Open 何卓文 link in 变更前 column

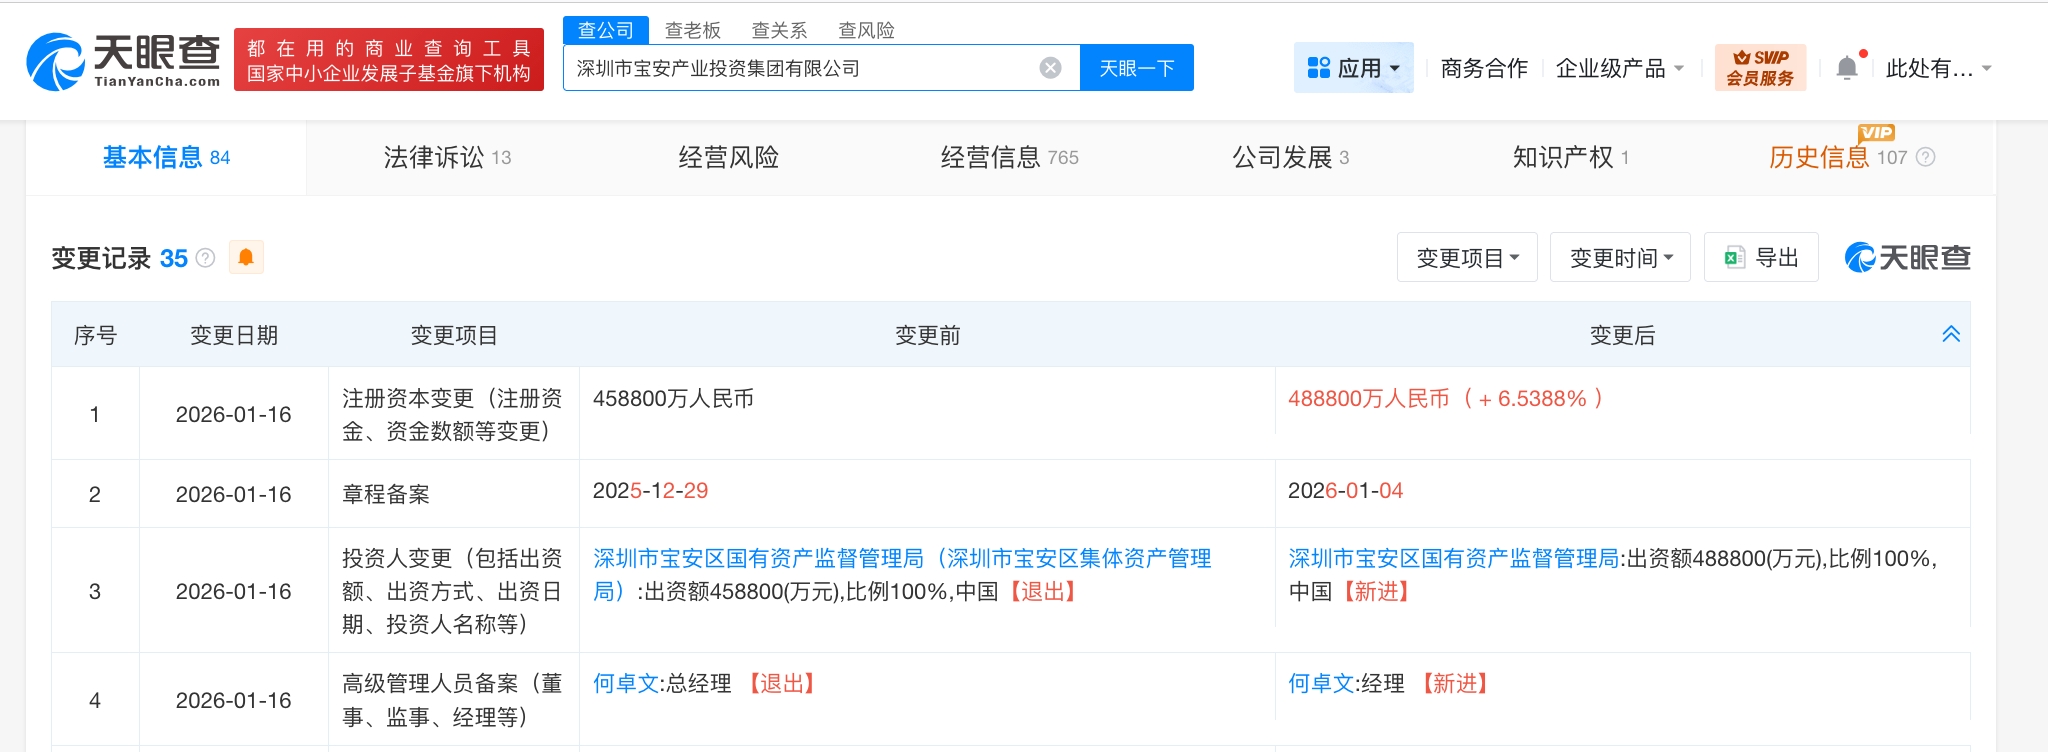pos(626,683)
